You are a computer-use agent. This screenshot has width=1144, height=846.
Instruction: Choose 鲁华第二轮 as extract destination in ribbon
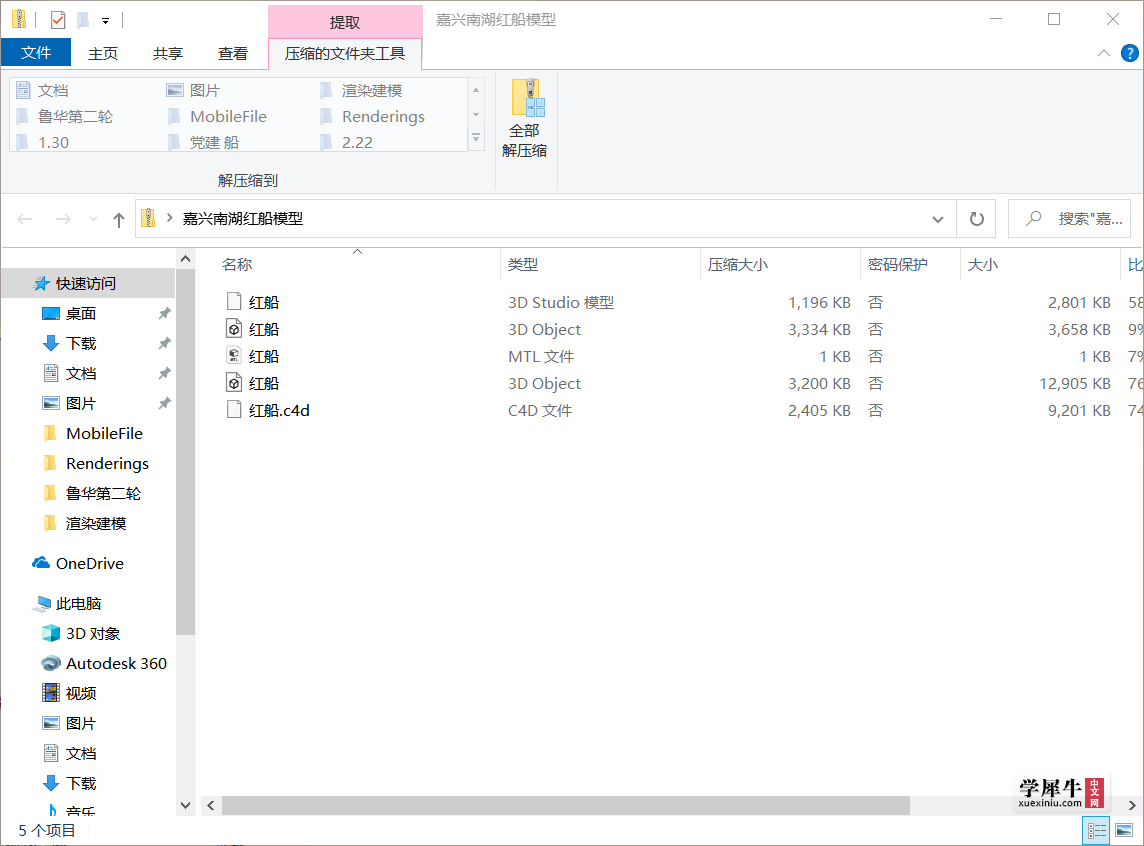click(64, 117)
